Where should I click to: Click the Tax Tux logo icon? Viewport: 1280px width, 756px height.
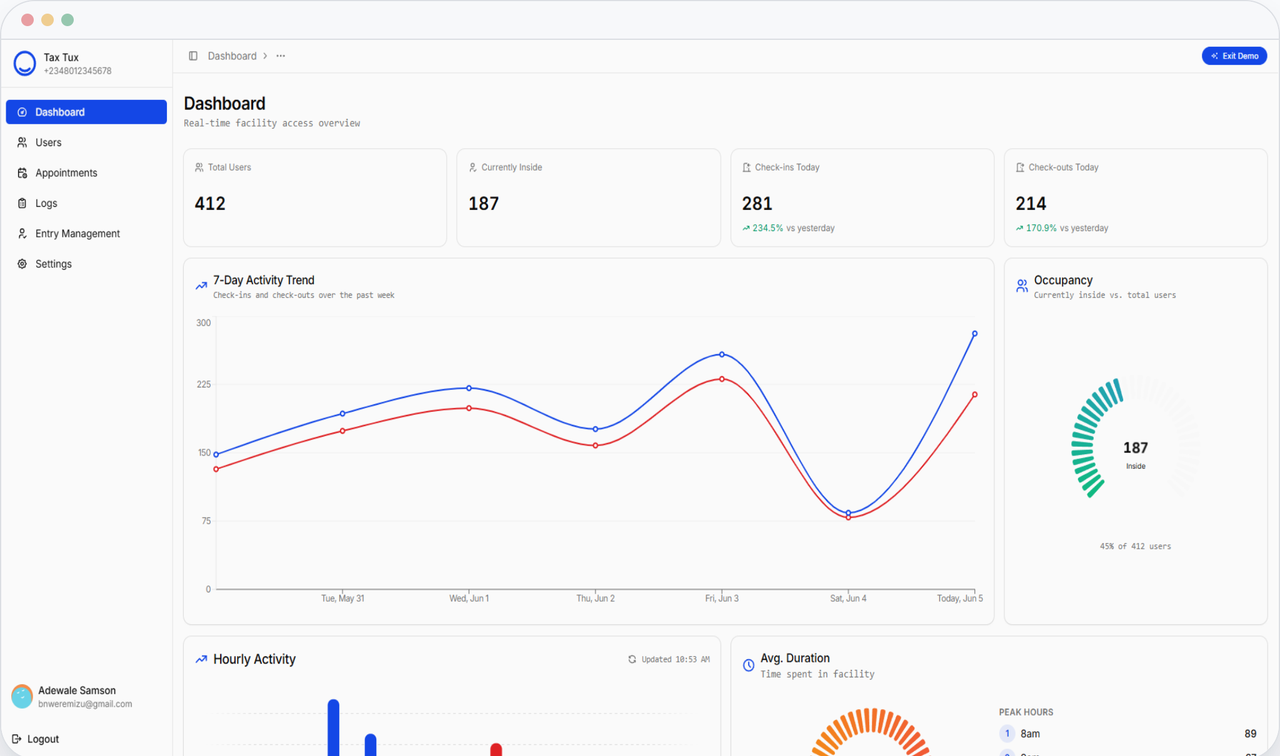[x=24, y=64]
